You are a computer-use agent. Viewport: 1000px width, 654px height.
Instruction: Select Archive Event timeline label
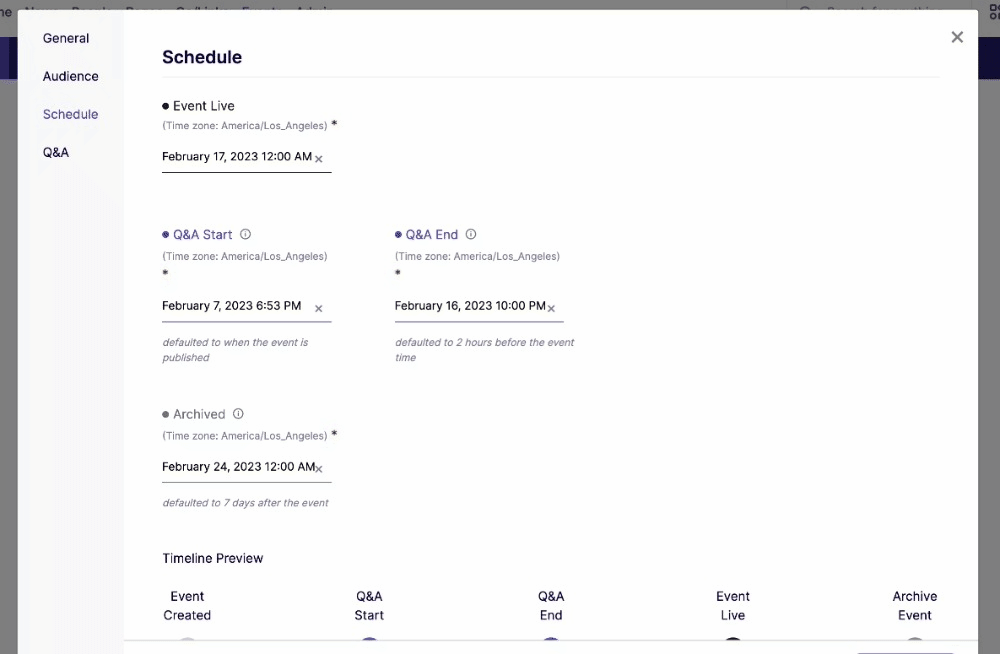pos(915,606)
